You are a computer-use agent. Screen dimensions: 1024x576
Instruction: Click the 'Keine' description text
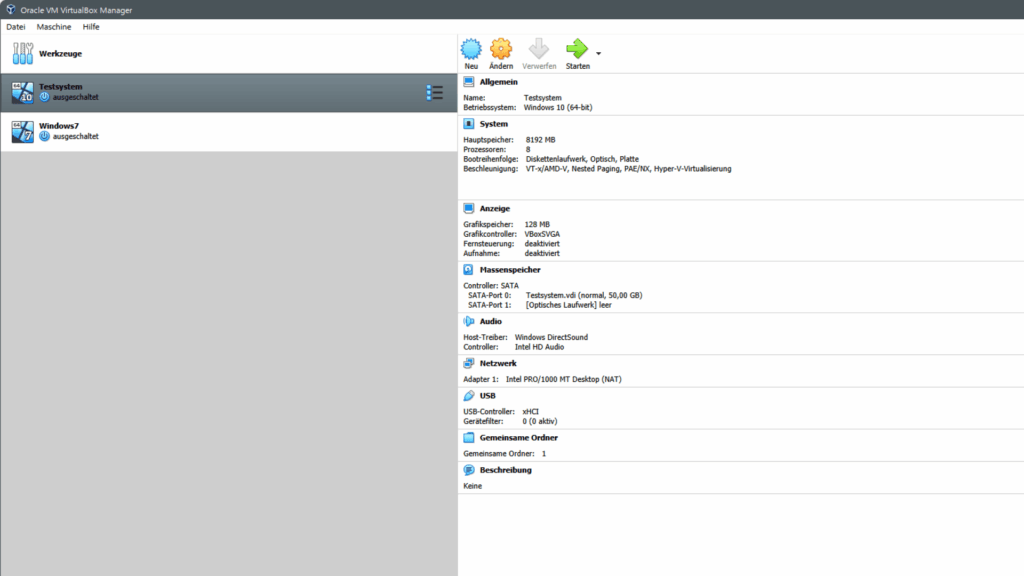(472, 486)
